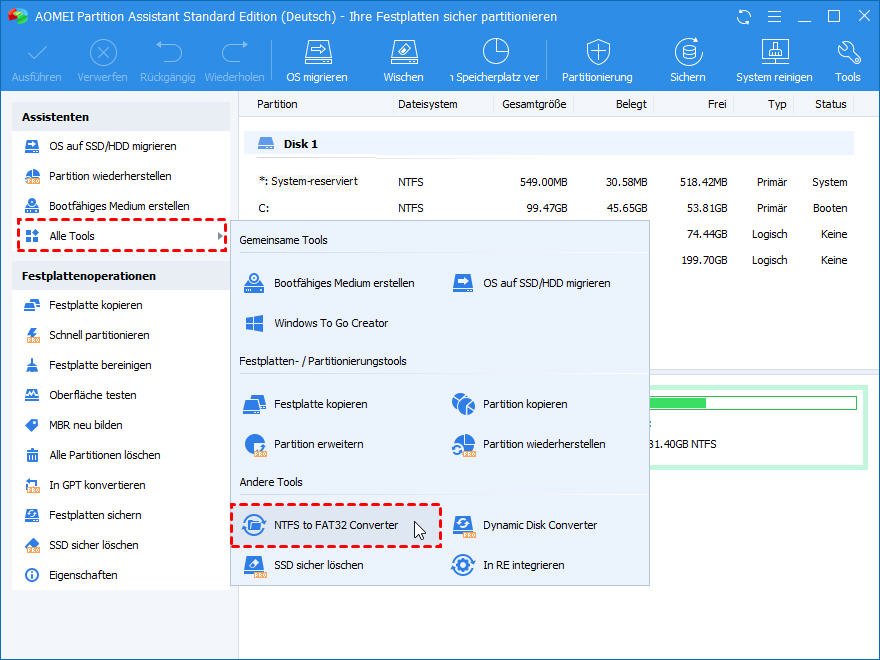This screenshot has height=660, width=880.
Task: Click the Verwerfen discard icon
Action: [103, 53]
